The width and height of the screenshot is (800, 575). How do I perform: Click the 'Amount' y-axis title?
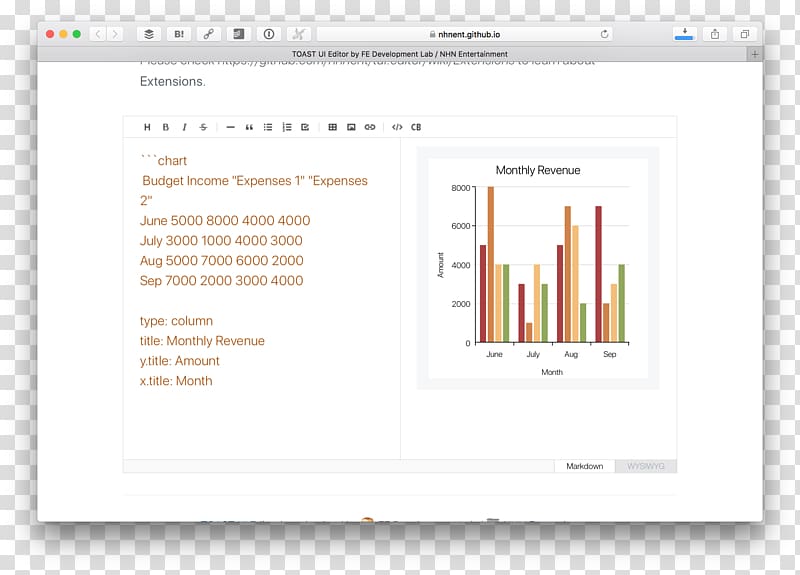441,265
